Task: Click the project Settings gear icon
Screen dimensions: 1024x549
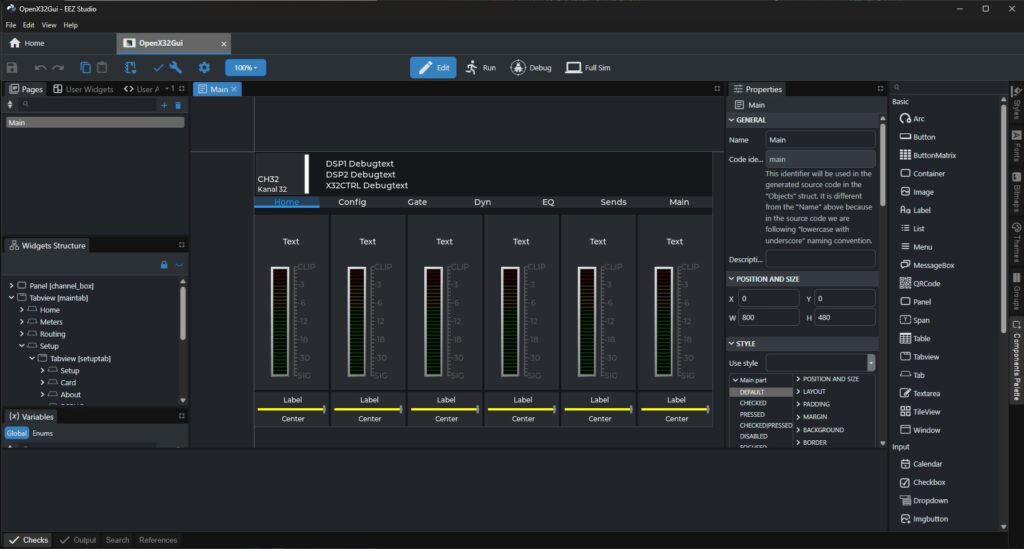Action: click(x=204, y=68)
